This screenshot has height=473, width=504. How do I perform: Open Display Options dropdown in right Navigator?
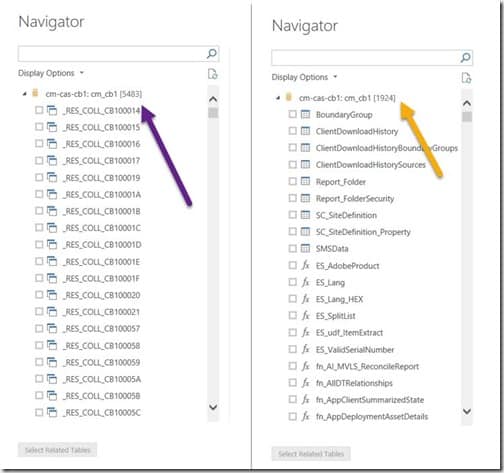point(304,77)
